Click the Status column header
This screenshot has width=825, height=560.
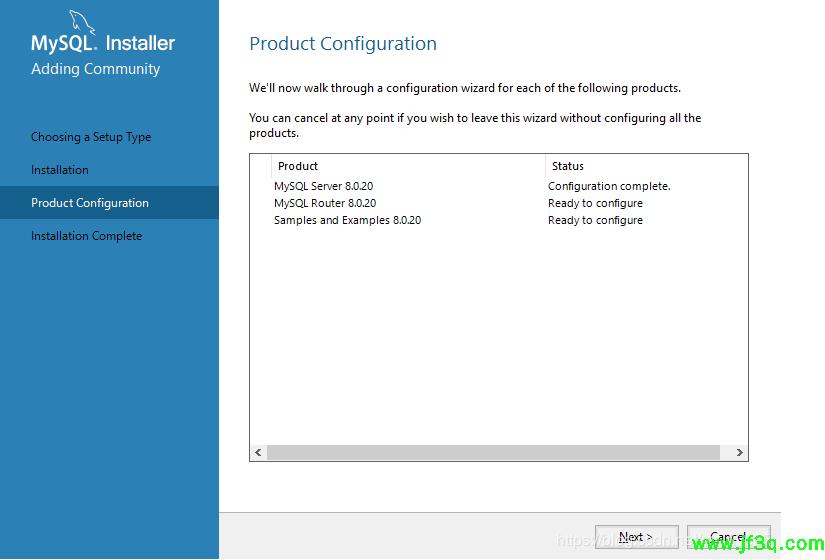(x=568, y=166)
